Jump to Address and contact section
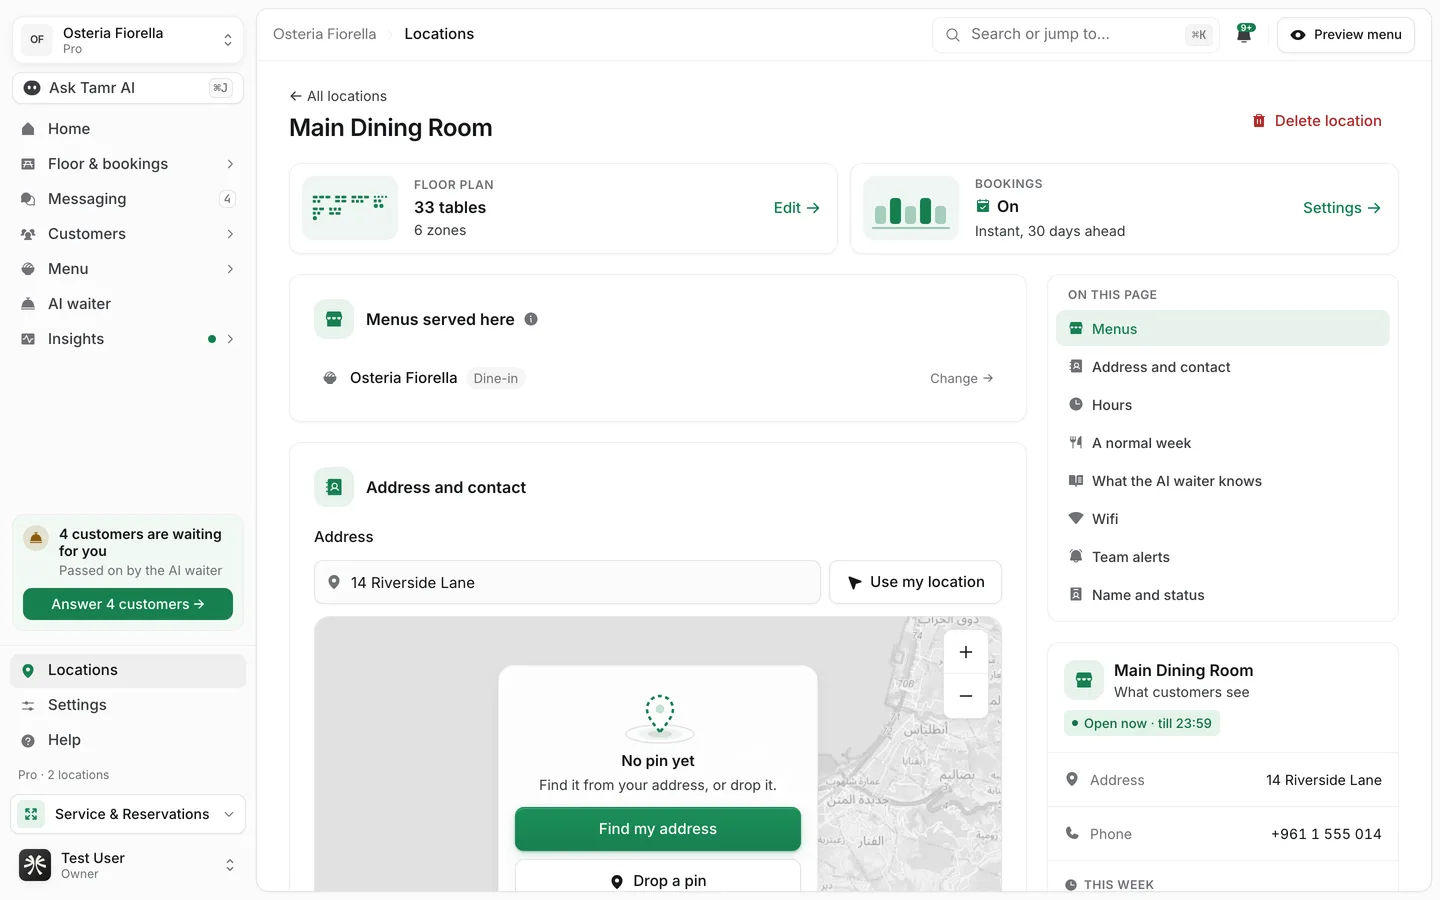The height and width of the screenshot is (900, 1440). pos(1223,367)
